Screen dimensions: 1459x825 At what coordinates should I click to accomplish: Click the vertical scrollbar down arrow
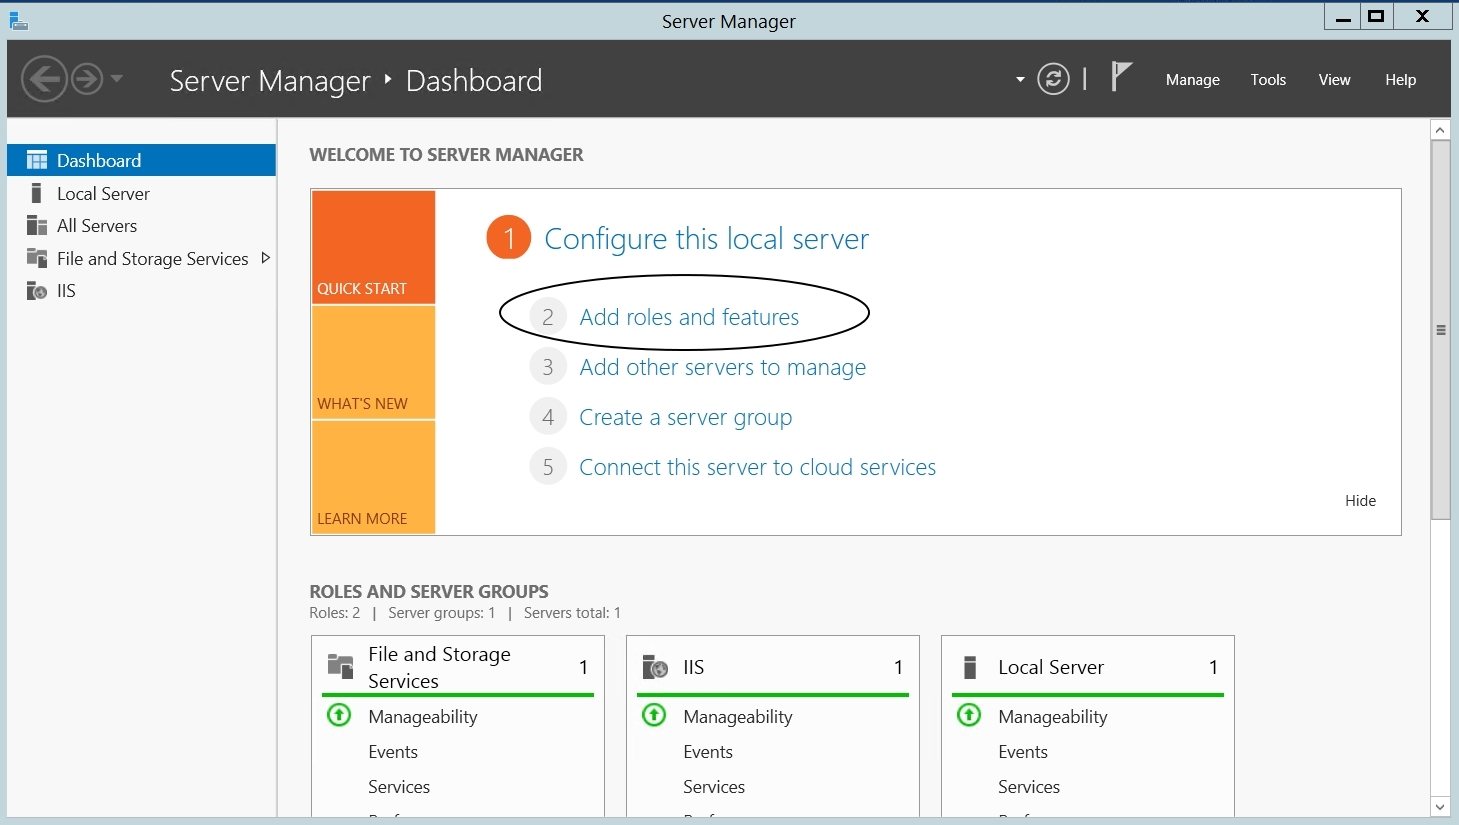[1440, 807]
